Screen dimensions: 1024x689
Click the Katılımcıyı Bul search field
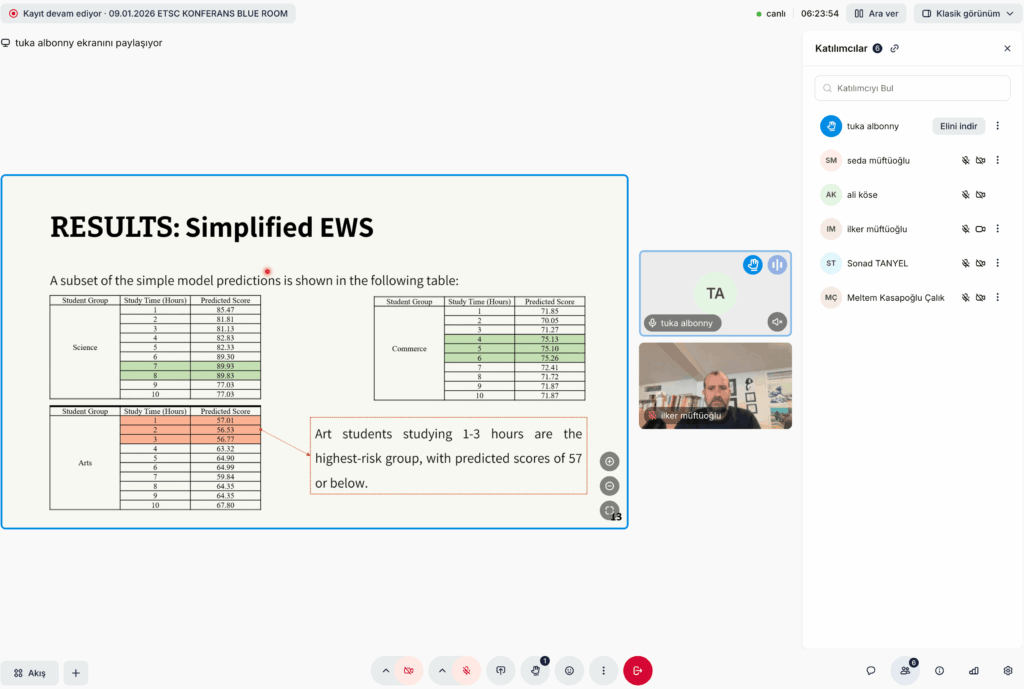click(x=912, y=88)
